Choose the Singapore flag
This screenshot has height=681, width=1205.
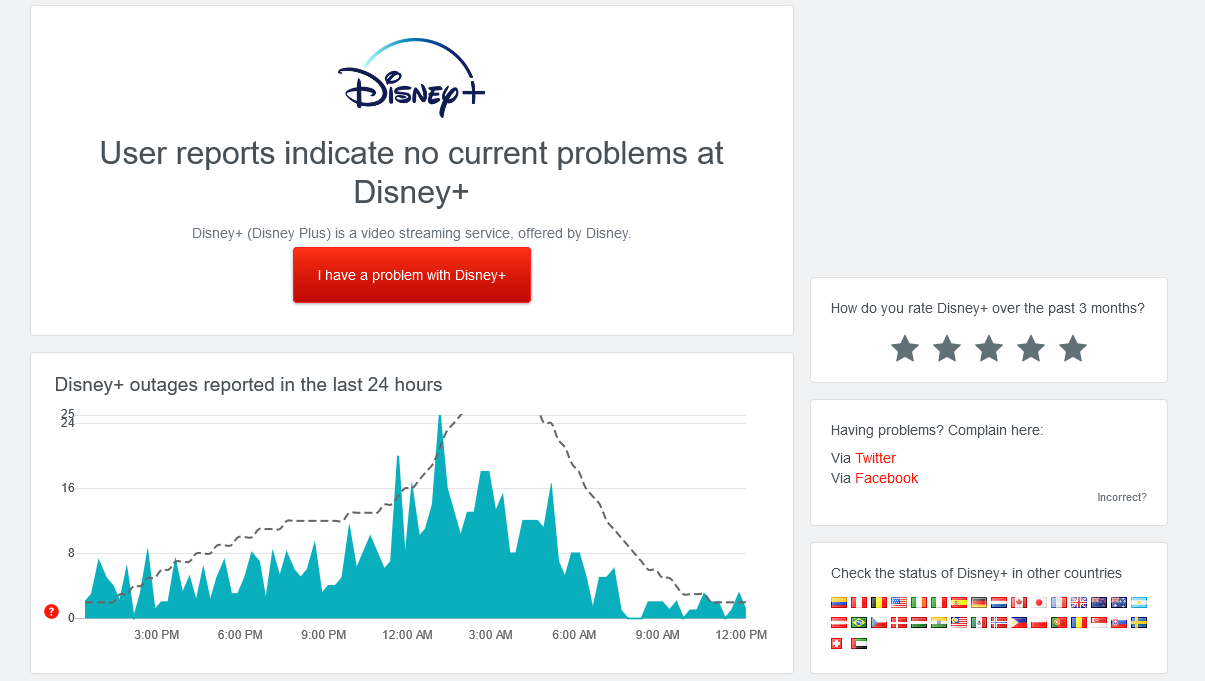click(x=1099, y=622)
